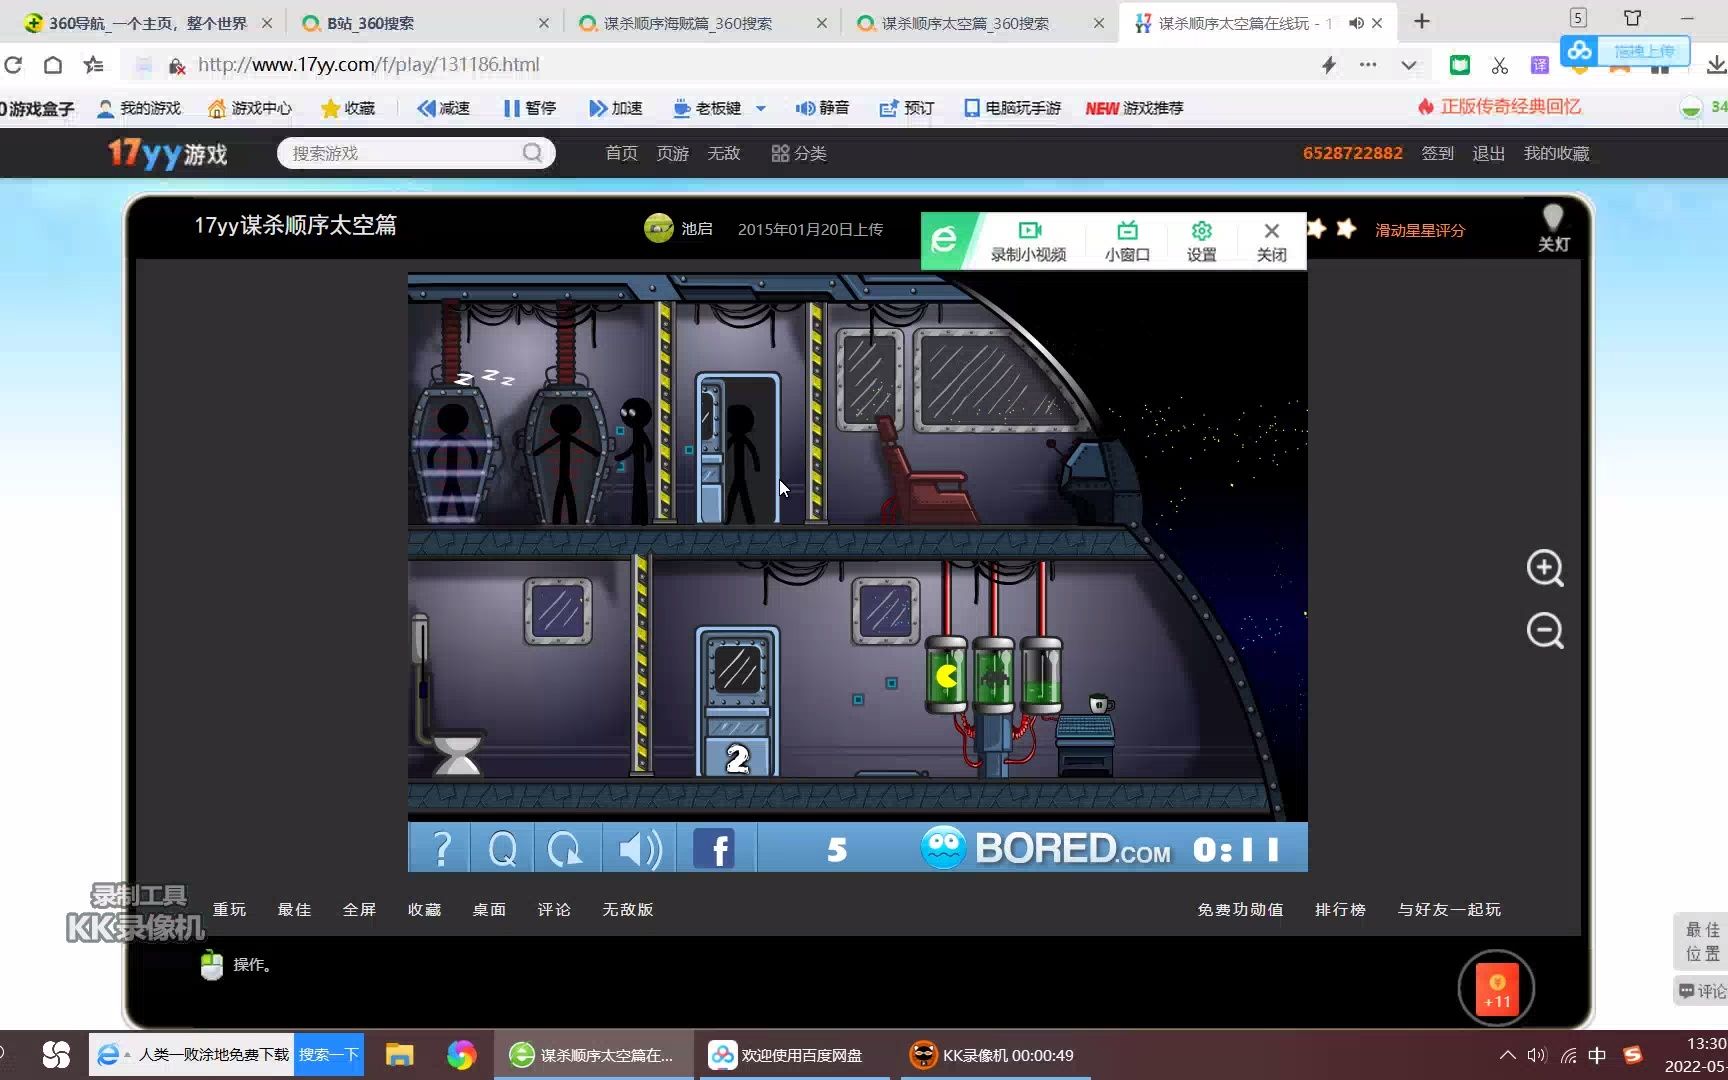Click the scissors screenshot extension icon
Screen dimensions: 1728x1080
[1499, 66]
